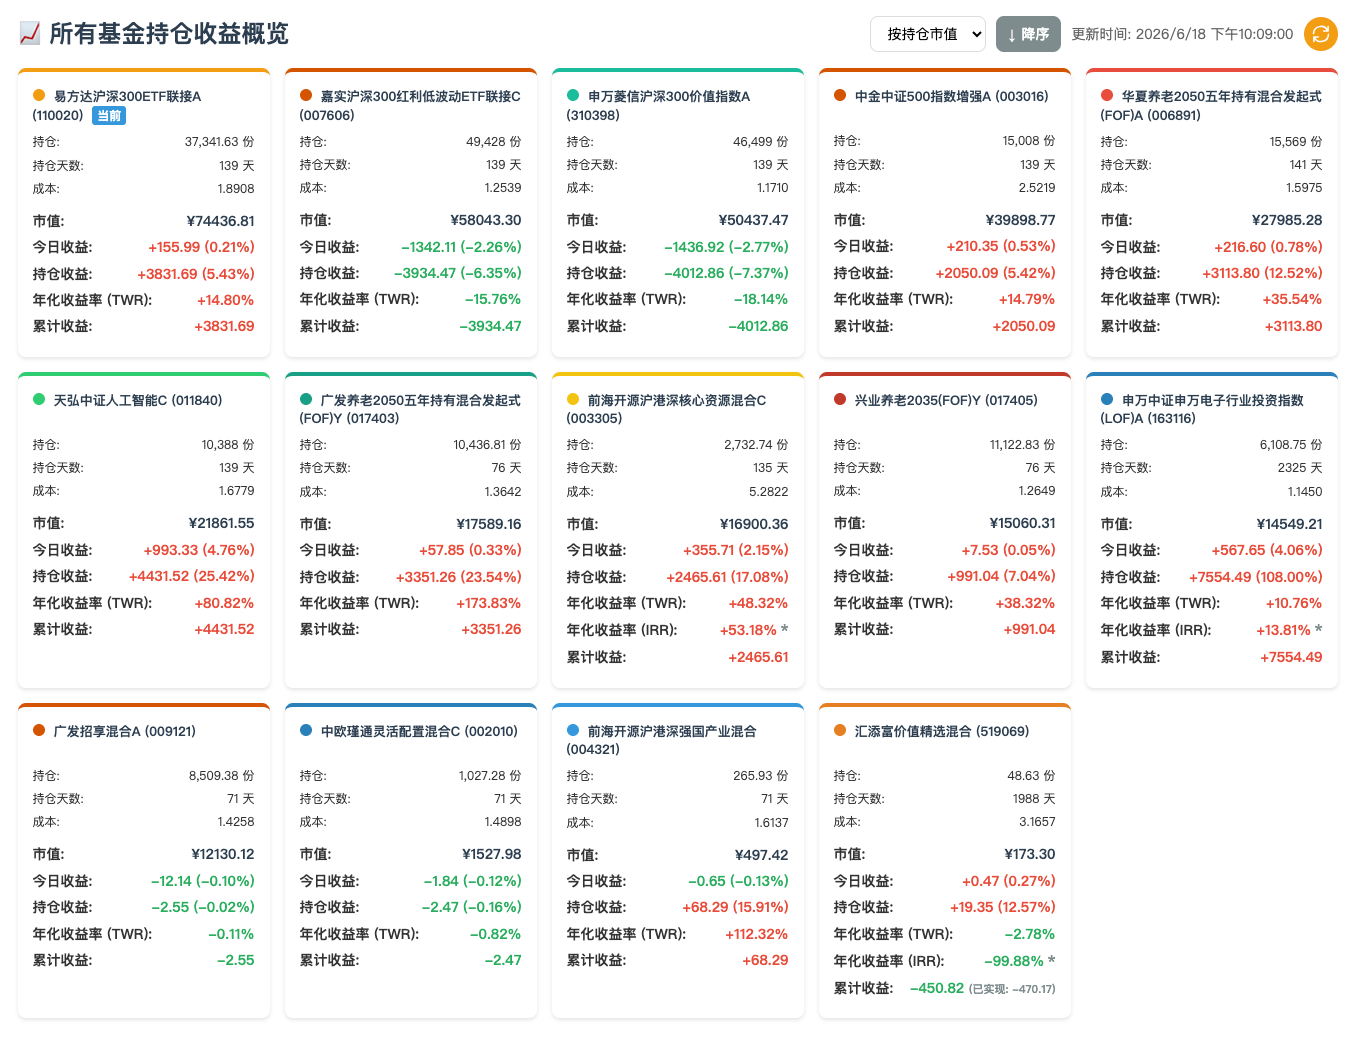1355x1041 pixels.
Task: Click the color dot of 中欧瑾通灵活配置混合C
Action: tap(306, 730)
